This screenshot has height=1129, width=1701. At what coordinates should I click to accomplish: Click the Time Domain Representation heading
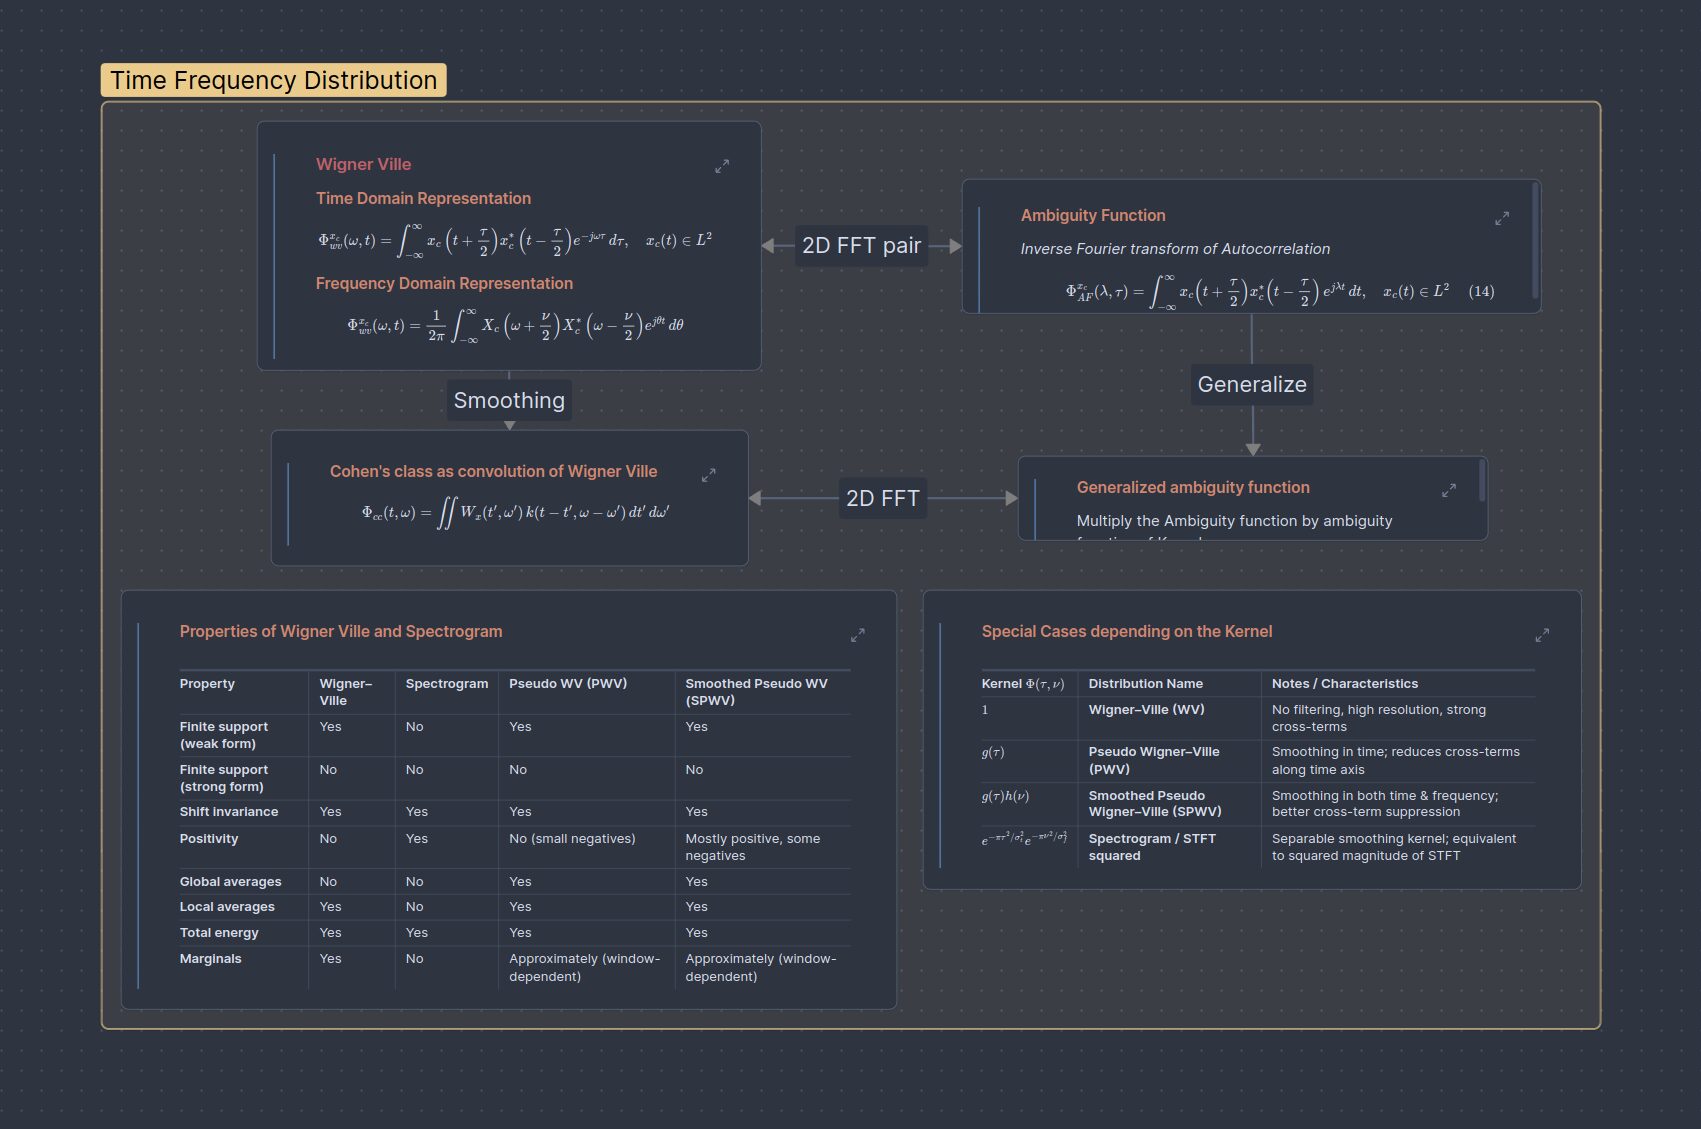(423, 198)
